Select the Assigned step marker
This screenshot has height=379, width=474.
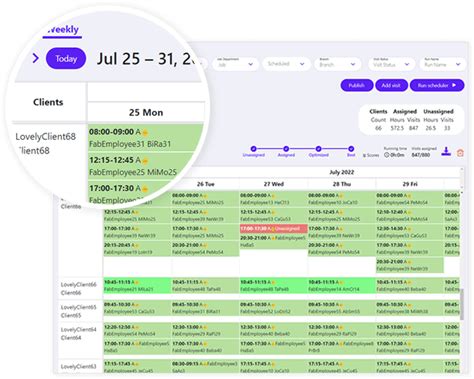286,149
